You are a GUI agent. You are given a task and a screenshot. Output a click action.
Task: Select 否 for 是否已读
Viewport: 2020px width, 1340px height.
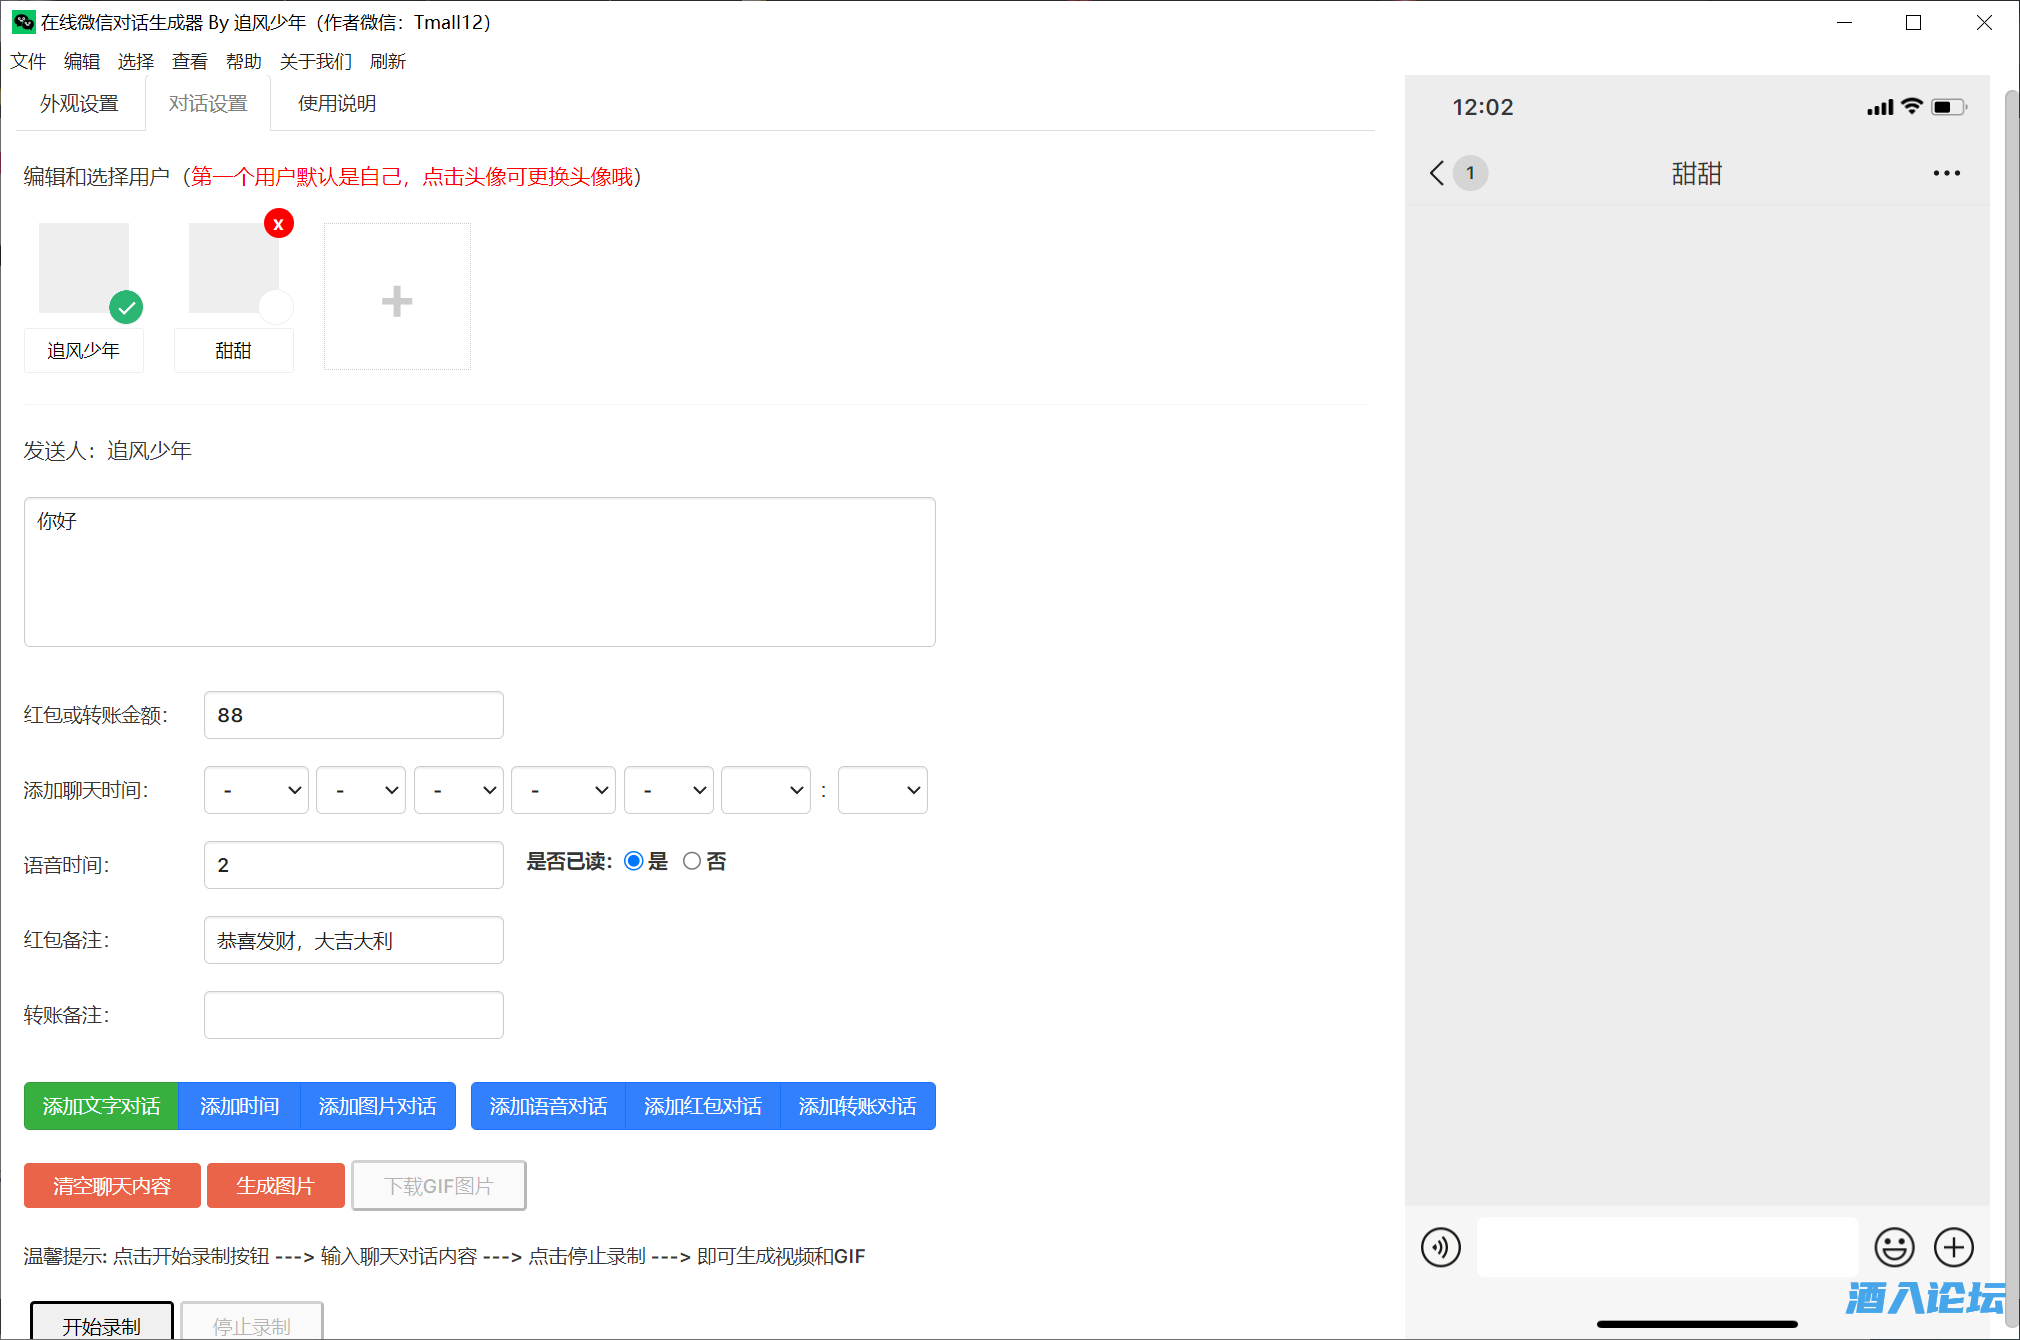(x=692, y=861)
